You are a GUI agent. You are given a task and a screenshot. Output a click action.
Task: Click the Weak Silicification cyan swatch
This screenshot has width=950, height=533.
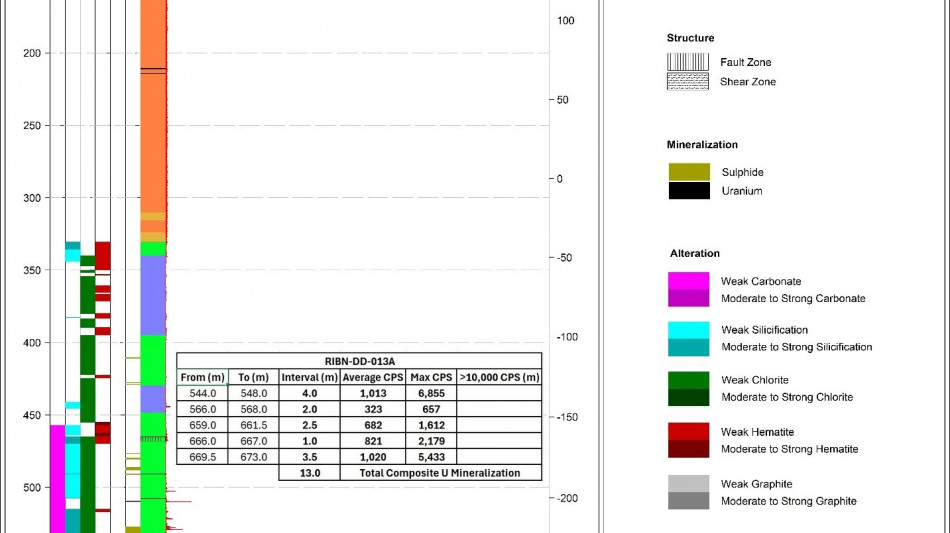(x=688, y=330)
